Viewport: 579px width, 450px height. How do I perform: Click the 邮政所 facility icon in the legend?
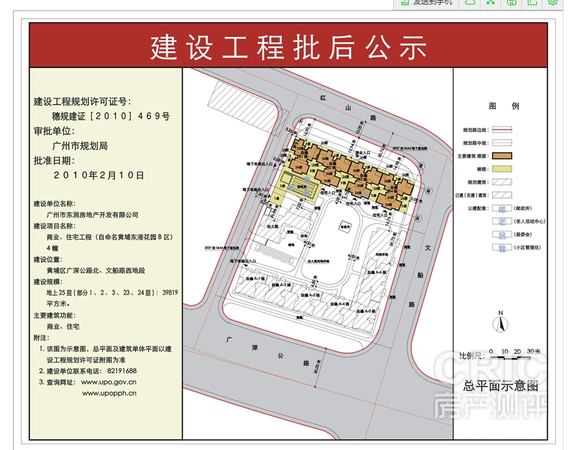[502, 209]
